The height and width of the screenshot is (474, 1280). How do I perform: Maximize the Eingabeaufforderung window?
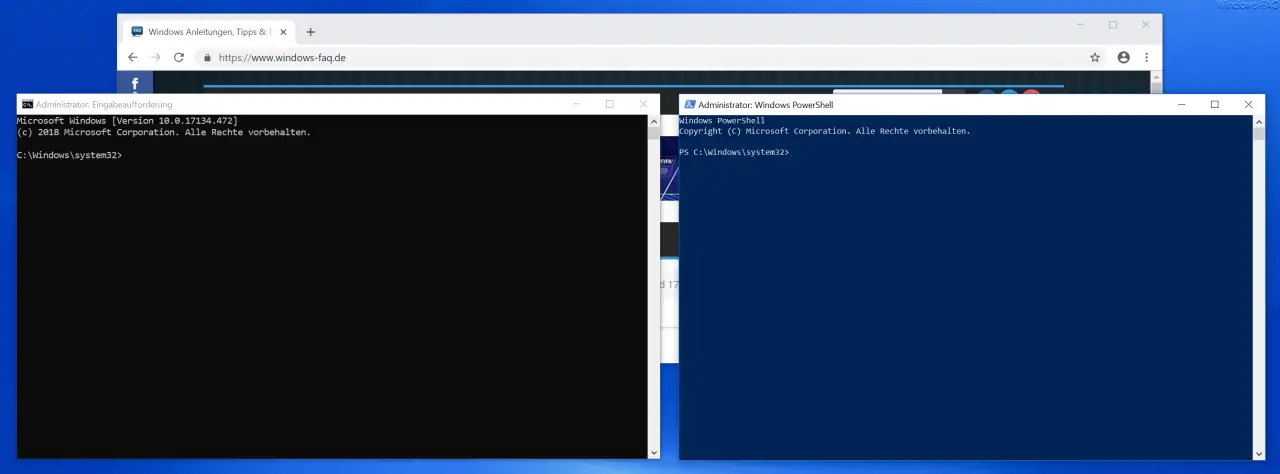coord(610,104)
